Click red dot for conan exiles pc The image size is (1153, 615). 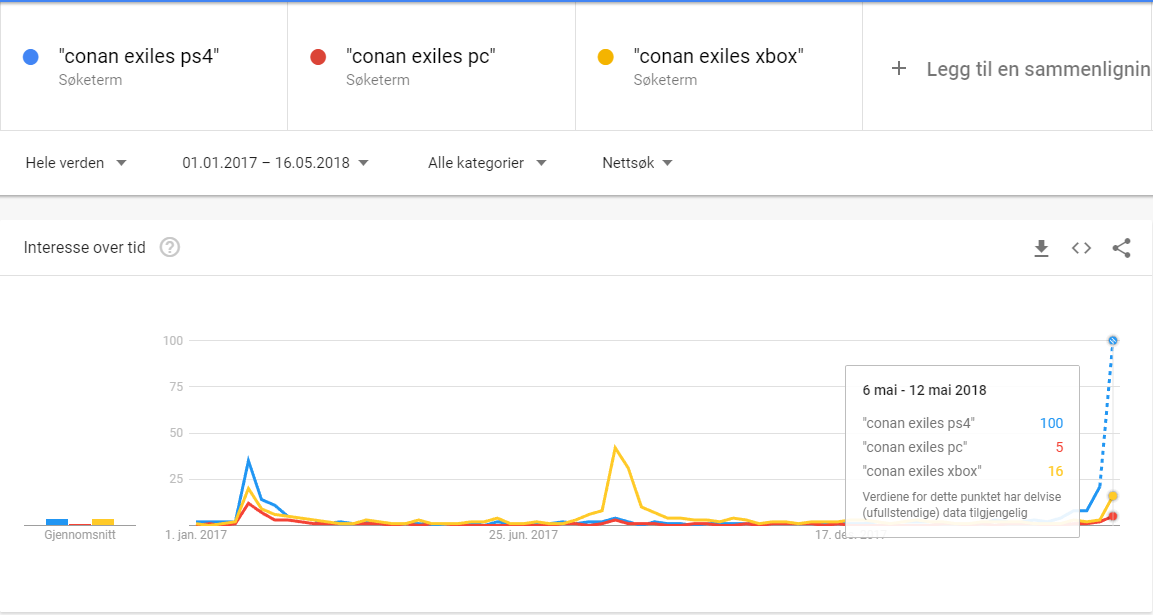pyautogui.click(x=318, y=57)
